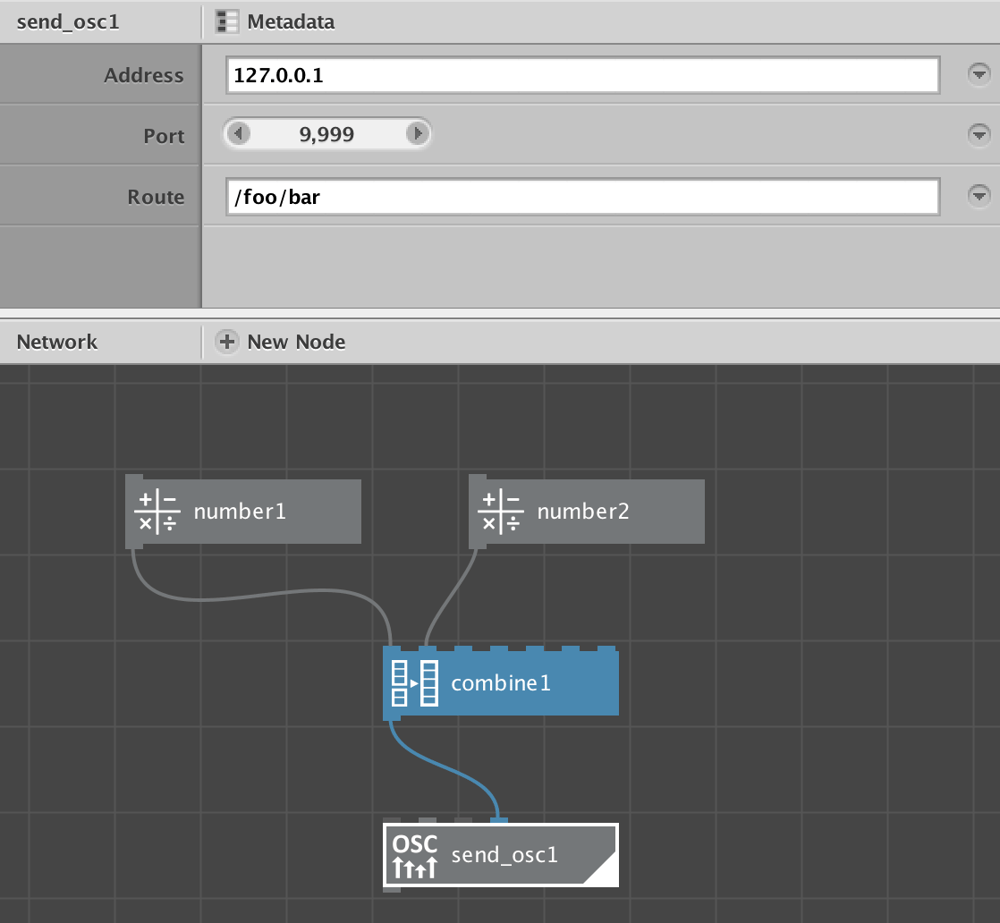
Task: Focus the Route field containing /foo/bar
Action: pyautogui.click(x=583, y=196)
